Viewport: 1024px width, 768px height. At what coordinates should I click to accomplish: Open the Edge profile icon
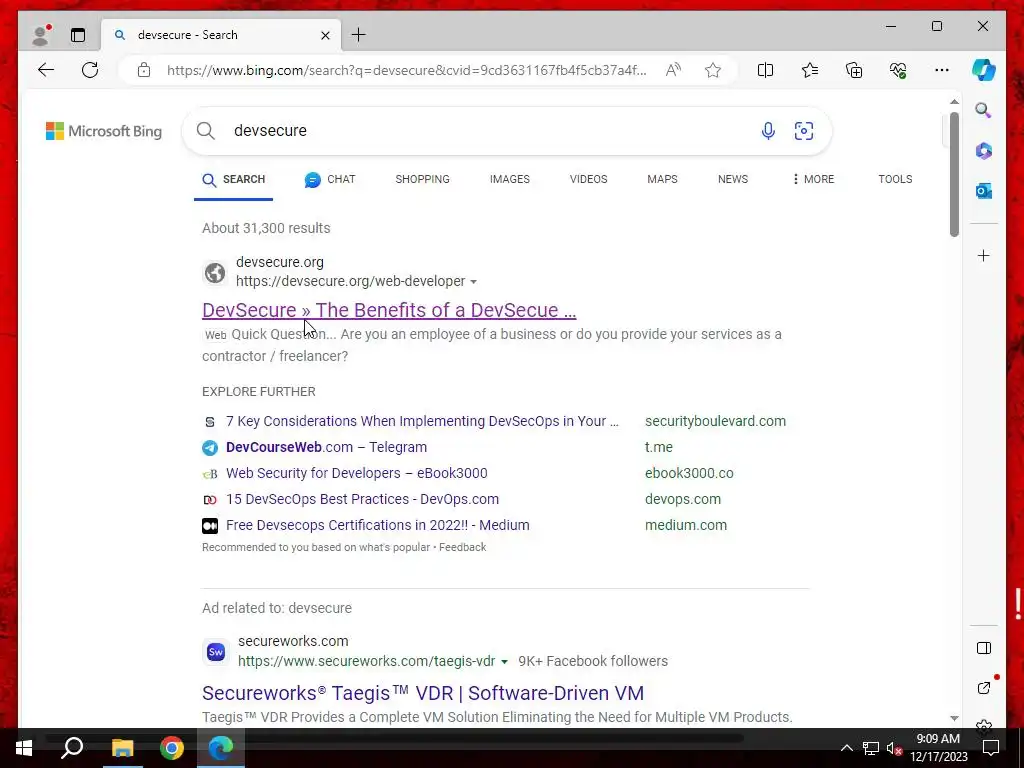point(41,35)
